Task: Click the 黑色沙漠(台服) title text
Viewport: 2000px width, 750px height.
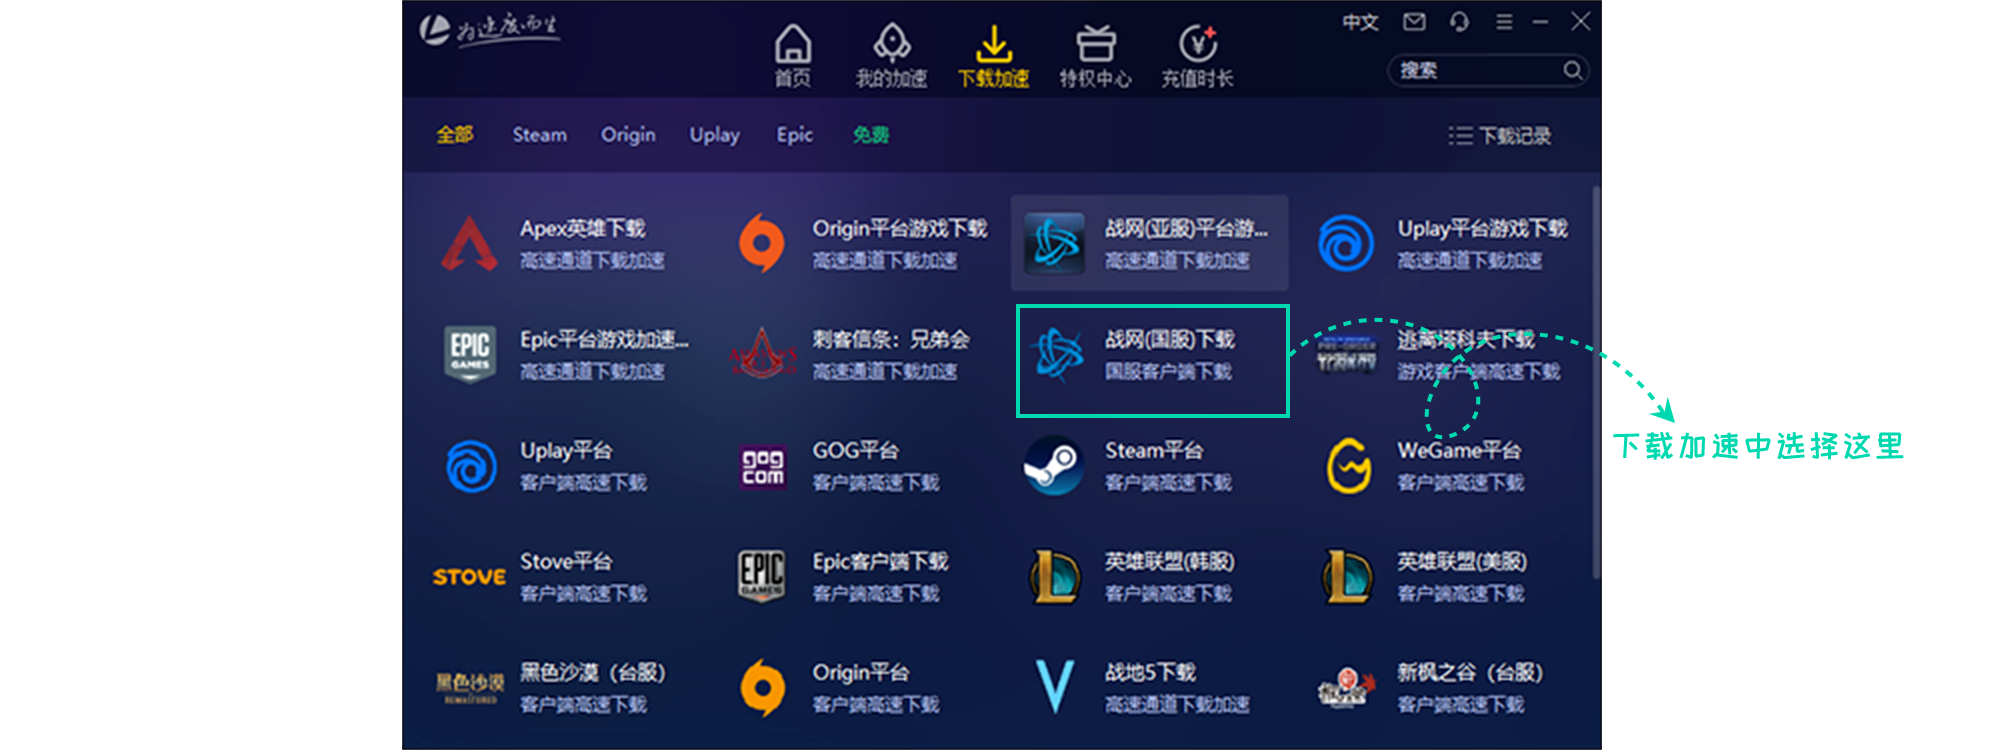Action: tap(592, 673)
